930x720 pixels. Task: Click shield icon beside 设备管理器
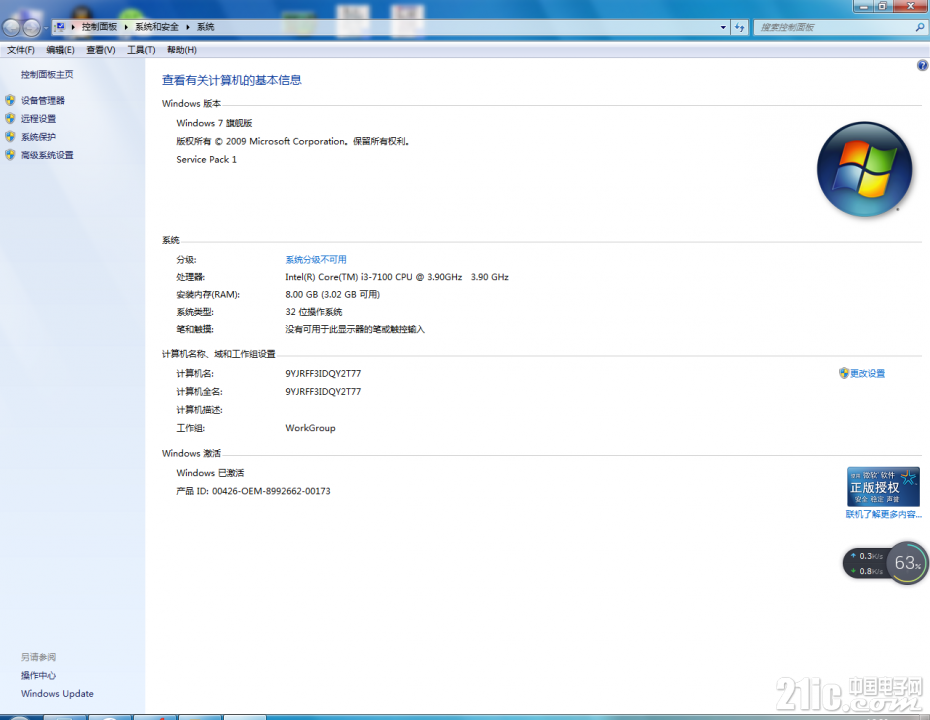(x=10, y=100)
